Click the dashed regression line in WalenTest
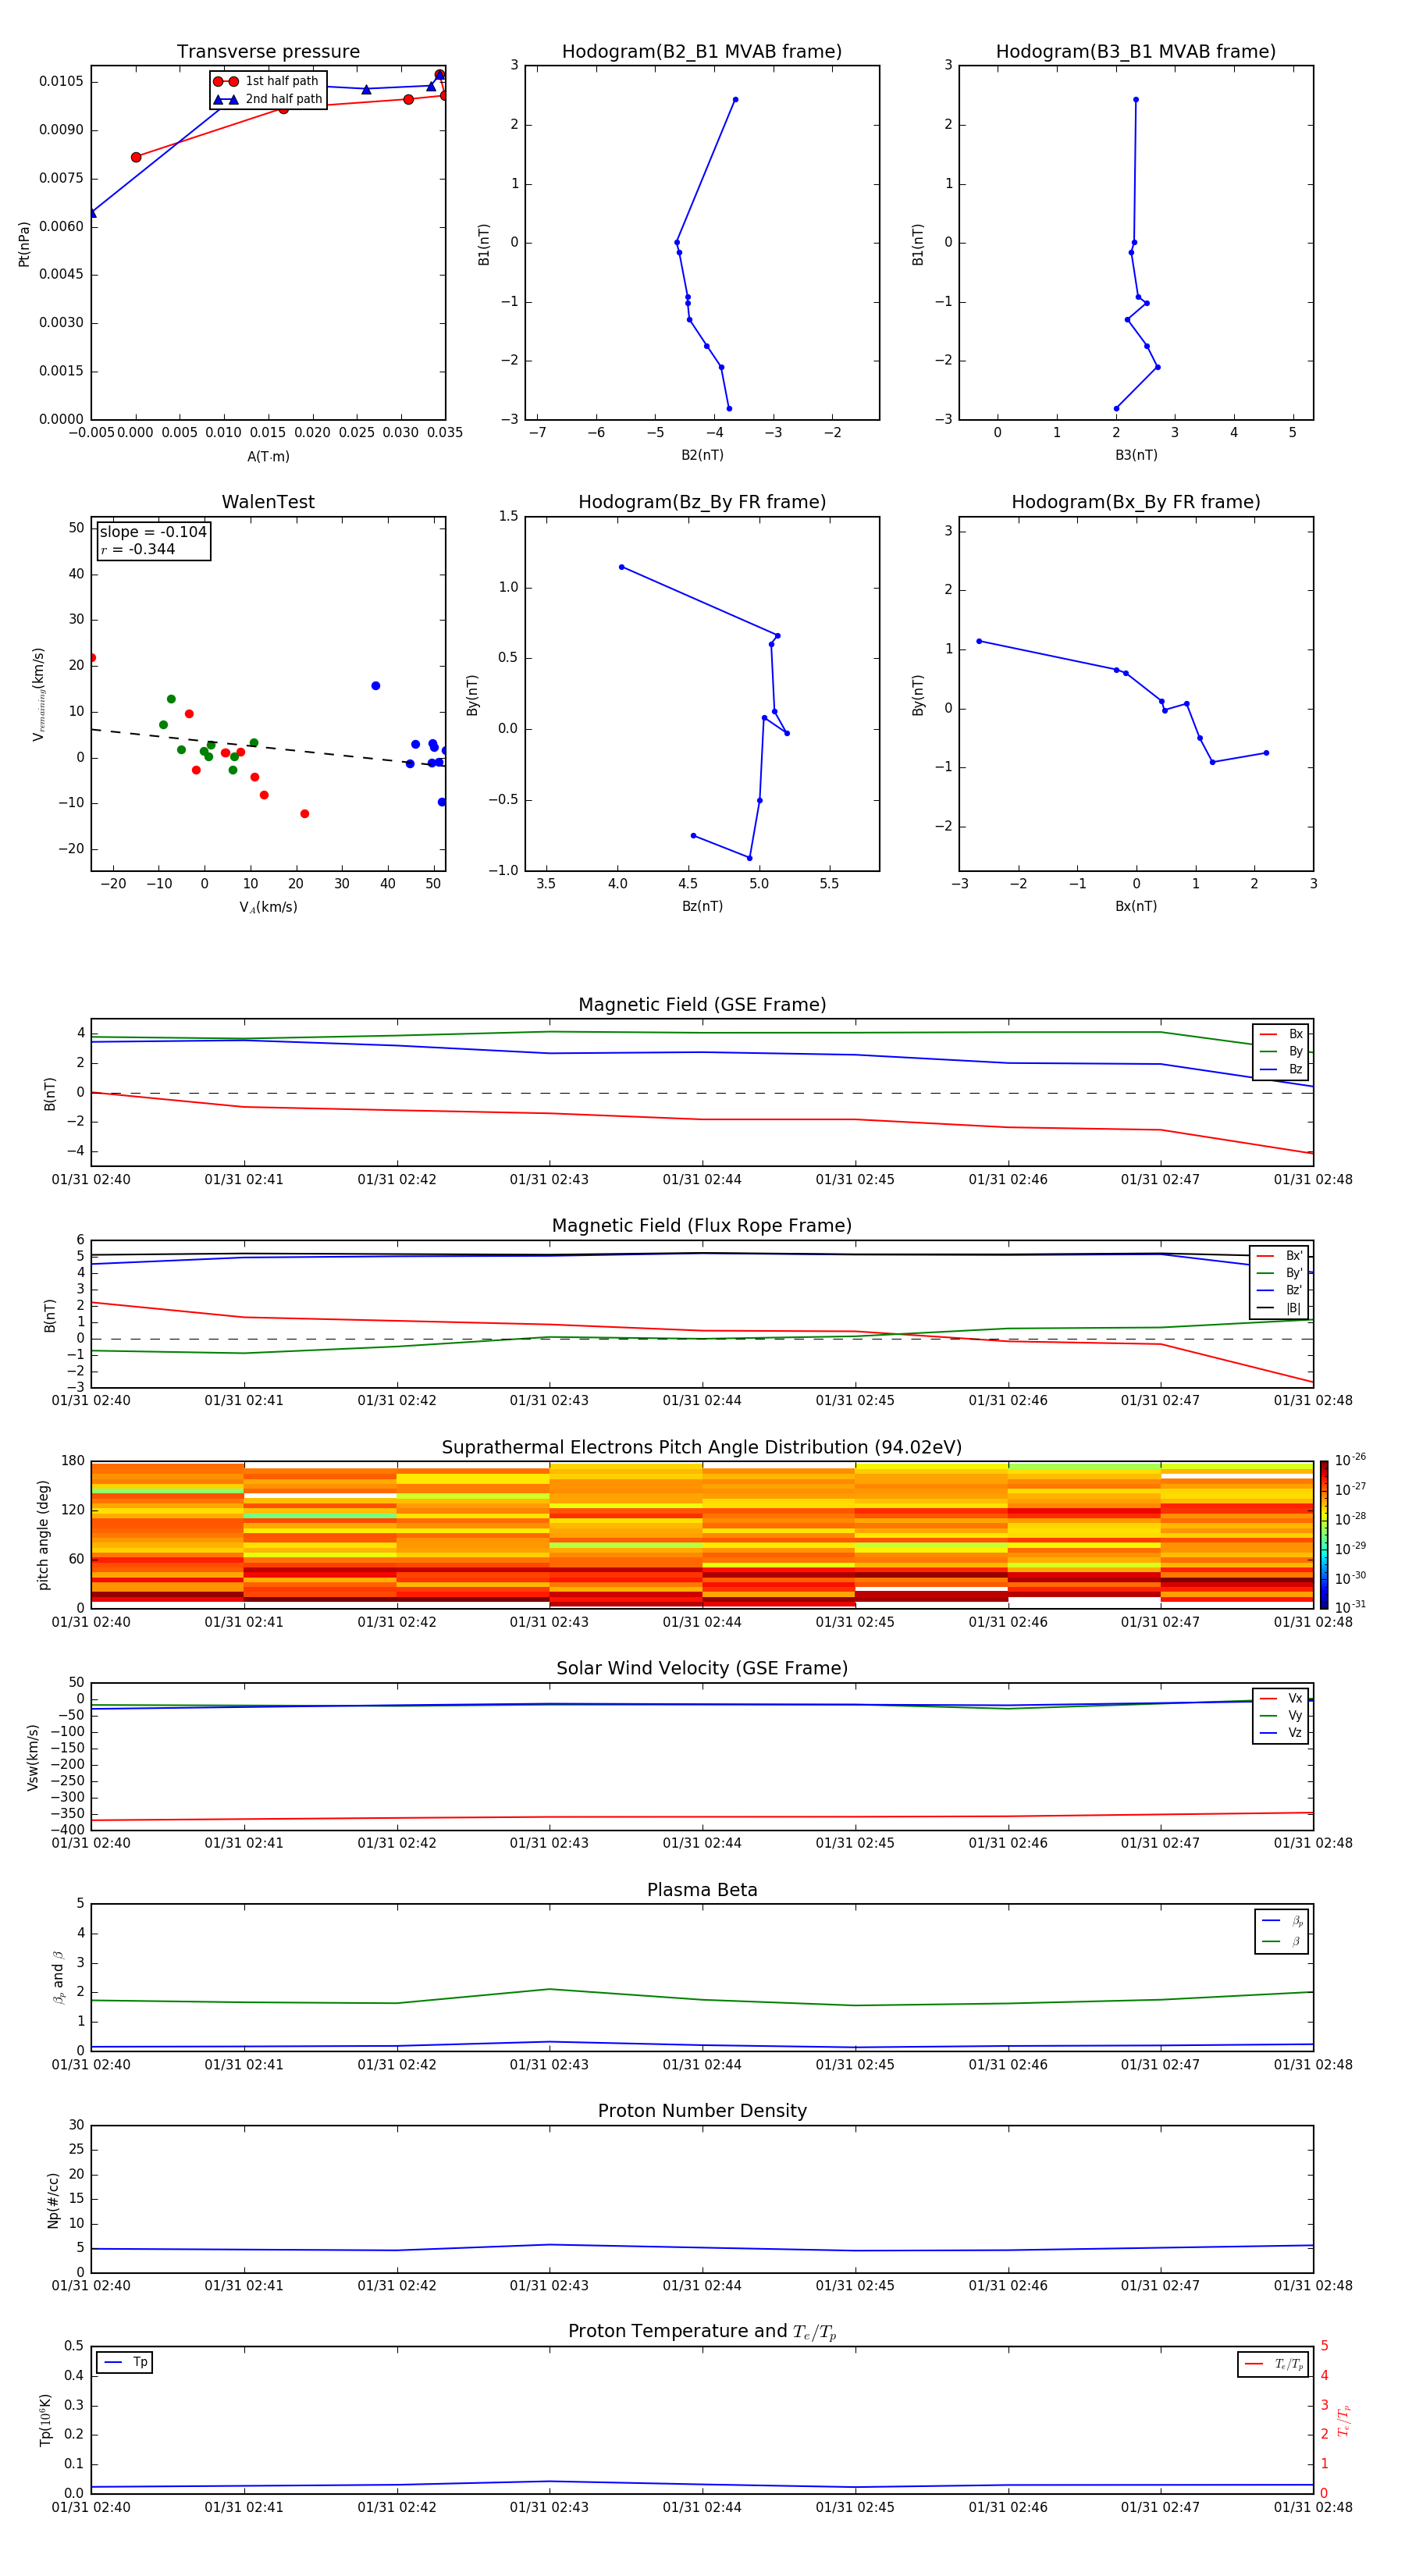Screen dimensions: 1405x2576 click(x=268, y=747)
